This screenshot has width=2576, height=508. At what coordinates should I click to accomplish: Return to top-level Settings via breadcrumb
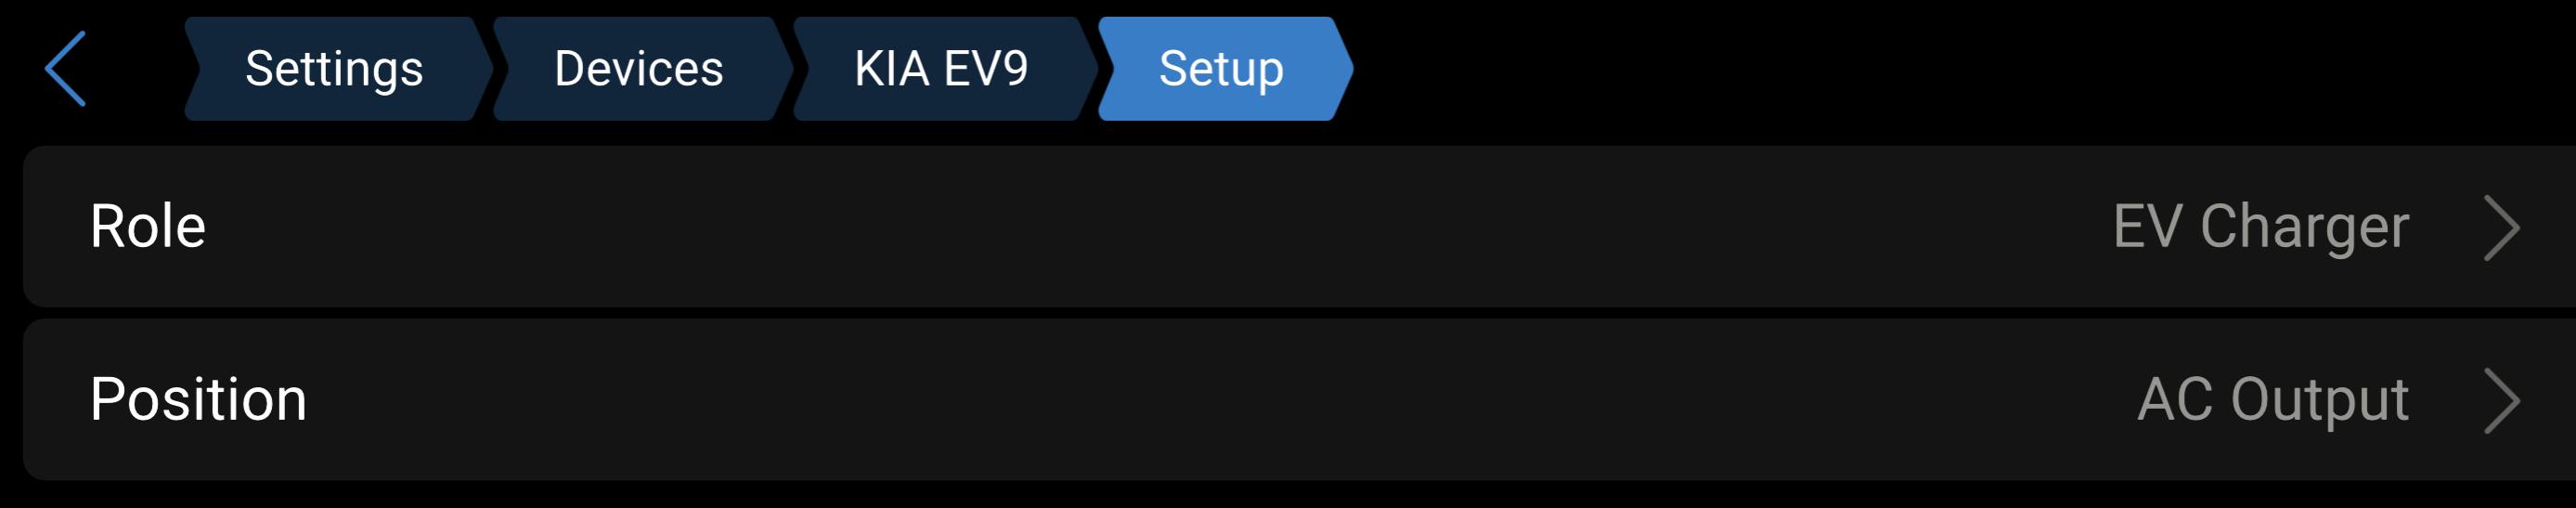pos(334,68)
